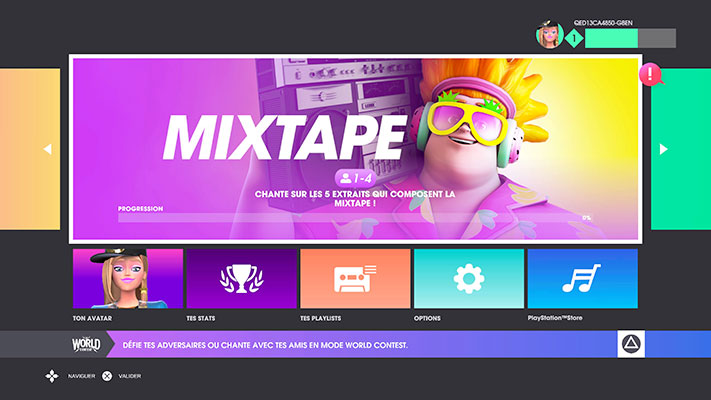This screenshot has width=711, height=400.
Task: Click the d-pad Naviguer icon
Action: 51,376
